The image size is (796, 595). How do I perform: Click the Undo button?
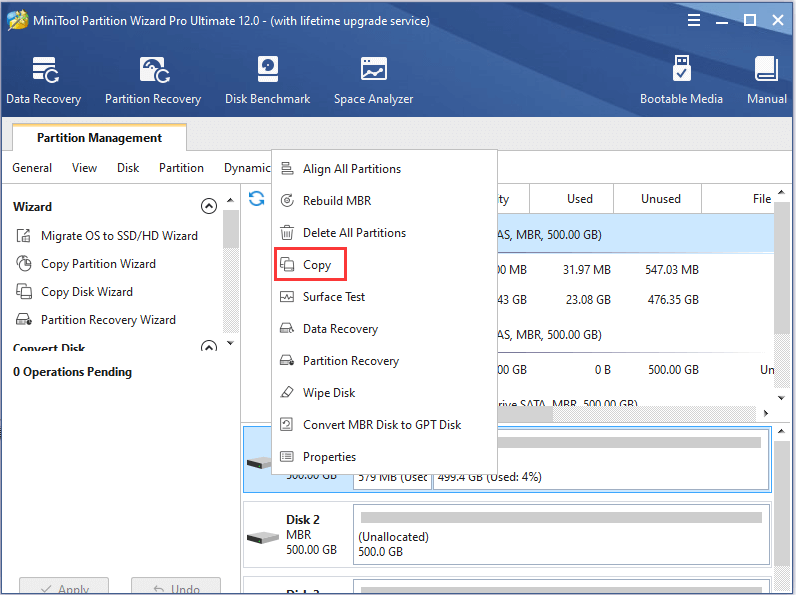coord(176,586)
